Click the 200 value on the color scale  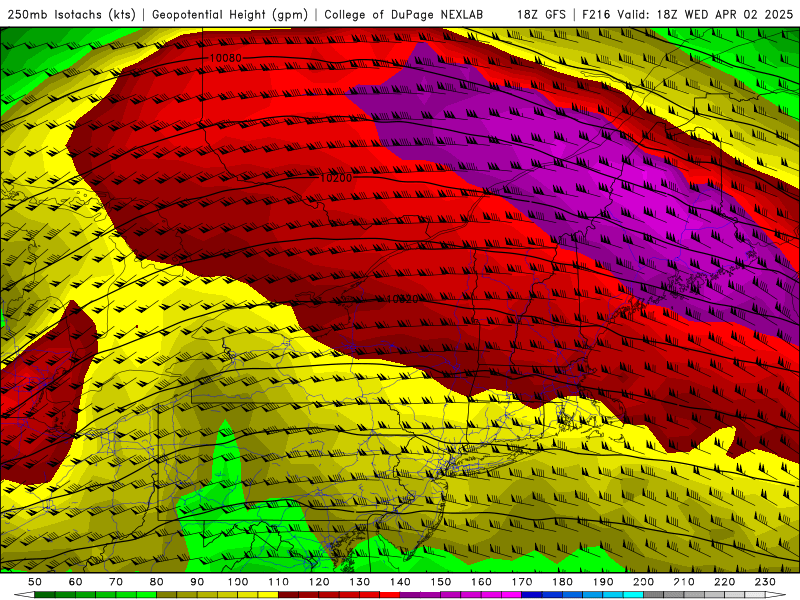pos(643,582)
